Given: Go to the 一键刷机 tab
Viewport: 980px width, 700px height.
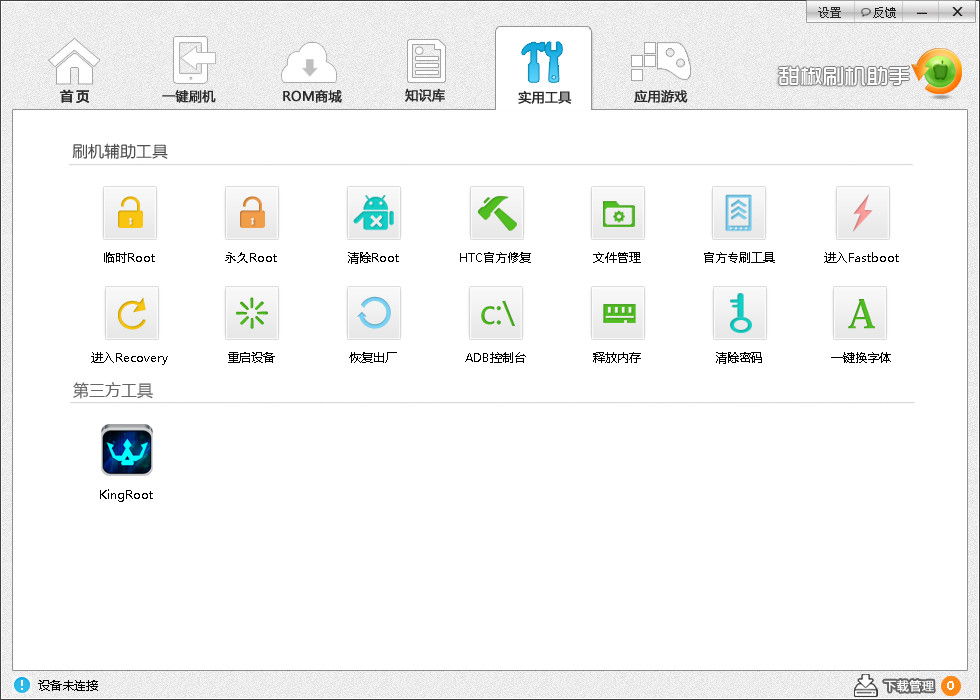Looking at the screenshot, I should 189,70.
